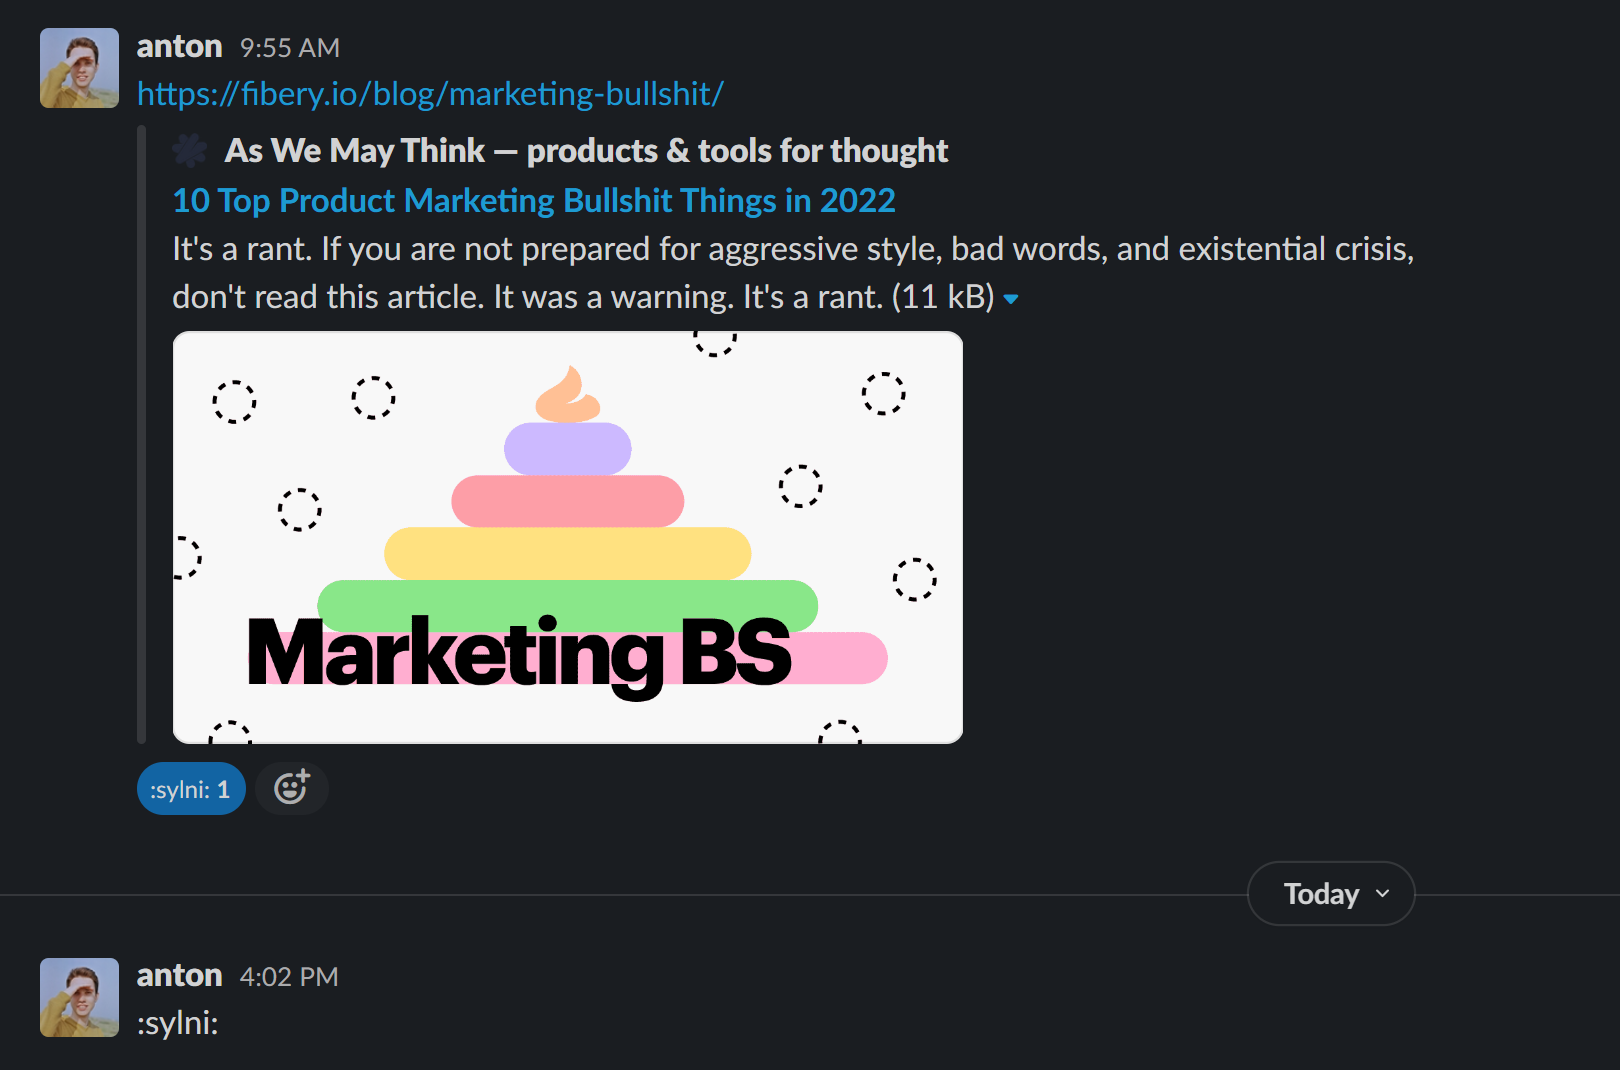Click anton's avatar on the 4:02 PM message
1620x1070 pixels.
(x=79, y=997)
